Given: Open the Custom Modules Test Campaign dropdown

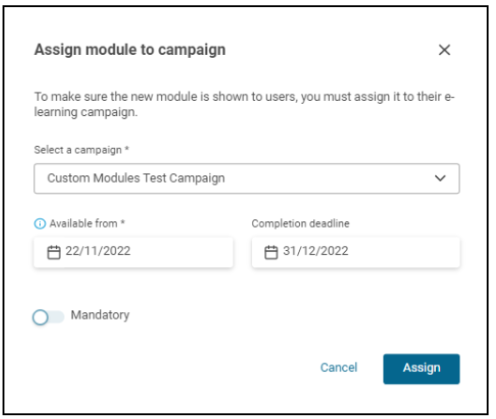Looking at the screenshot, I should pos(247,178).
